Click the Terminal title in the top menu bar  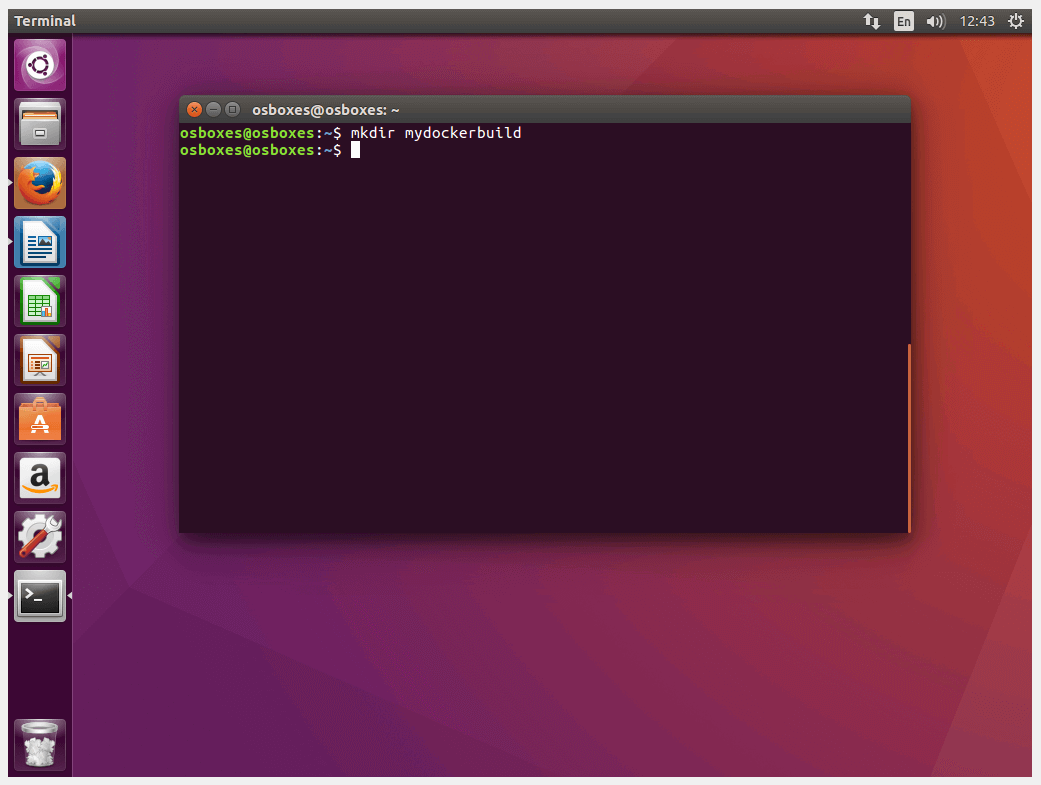(x=44, y=20)
